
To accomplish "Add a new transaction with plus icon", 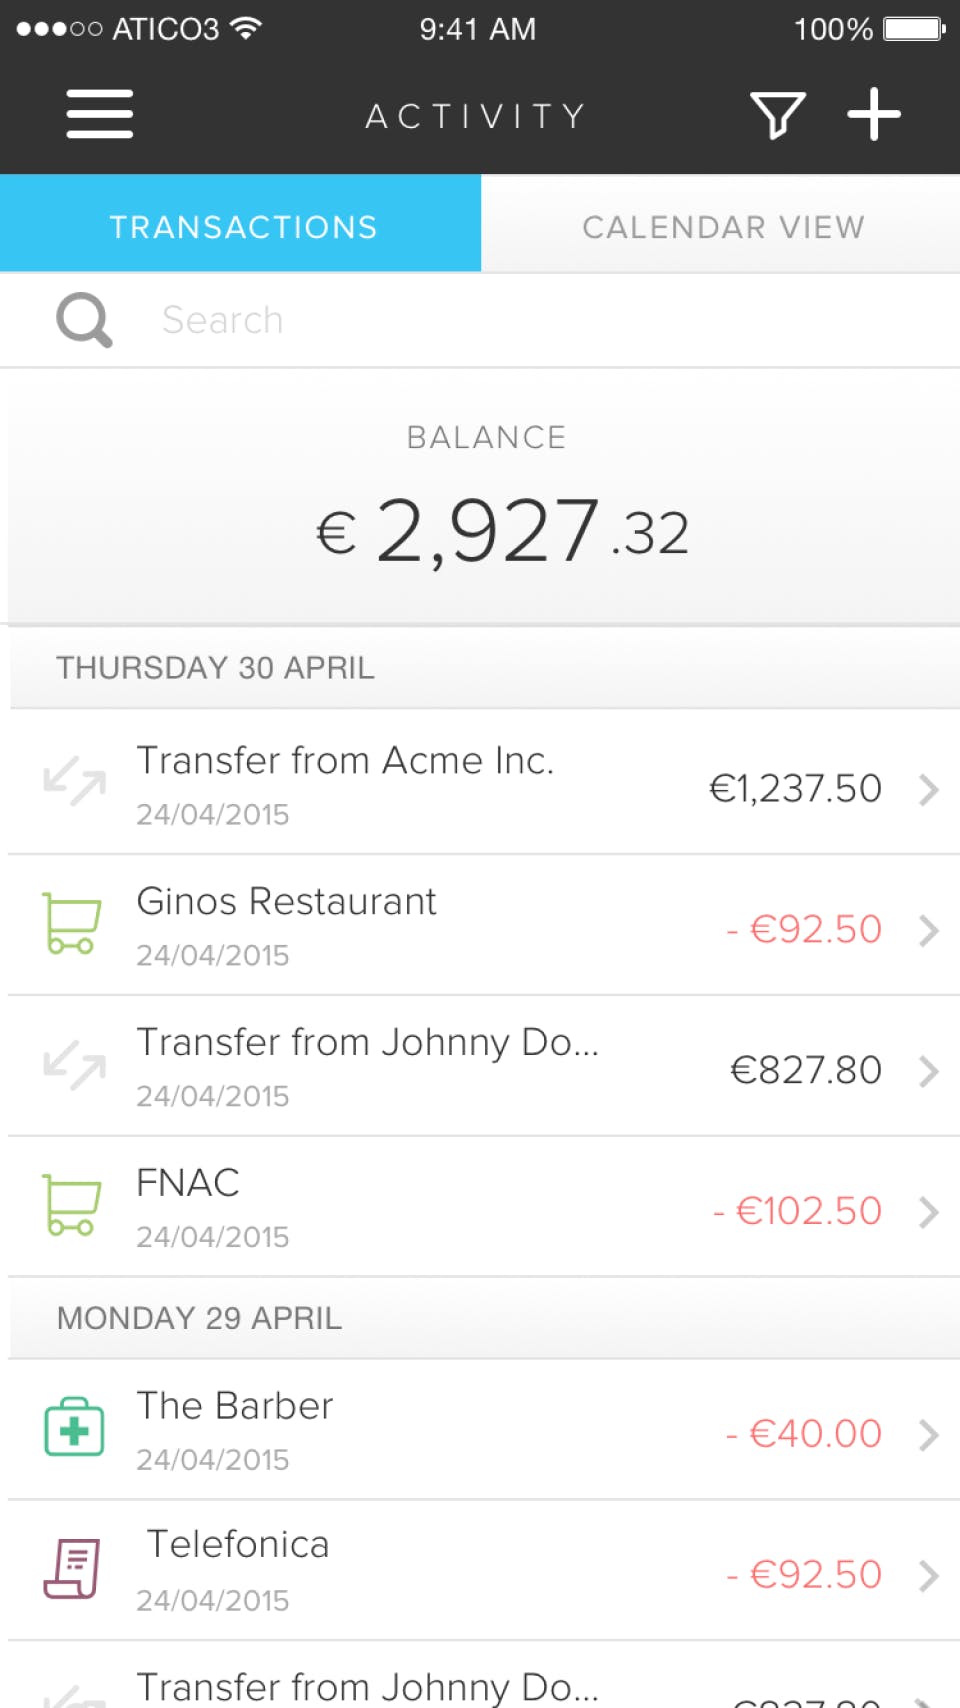I will [x=874, y=114].
